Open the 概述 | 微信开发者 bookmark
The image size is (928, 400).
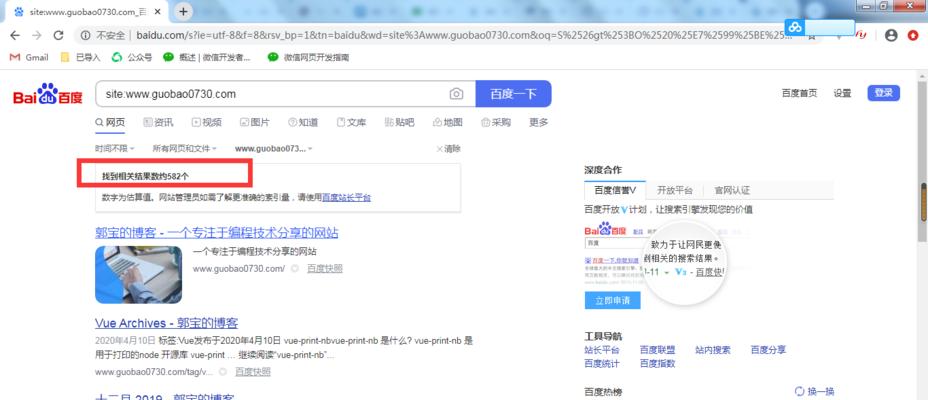click(207, 57)
